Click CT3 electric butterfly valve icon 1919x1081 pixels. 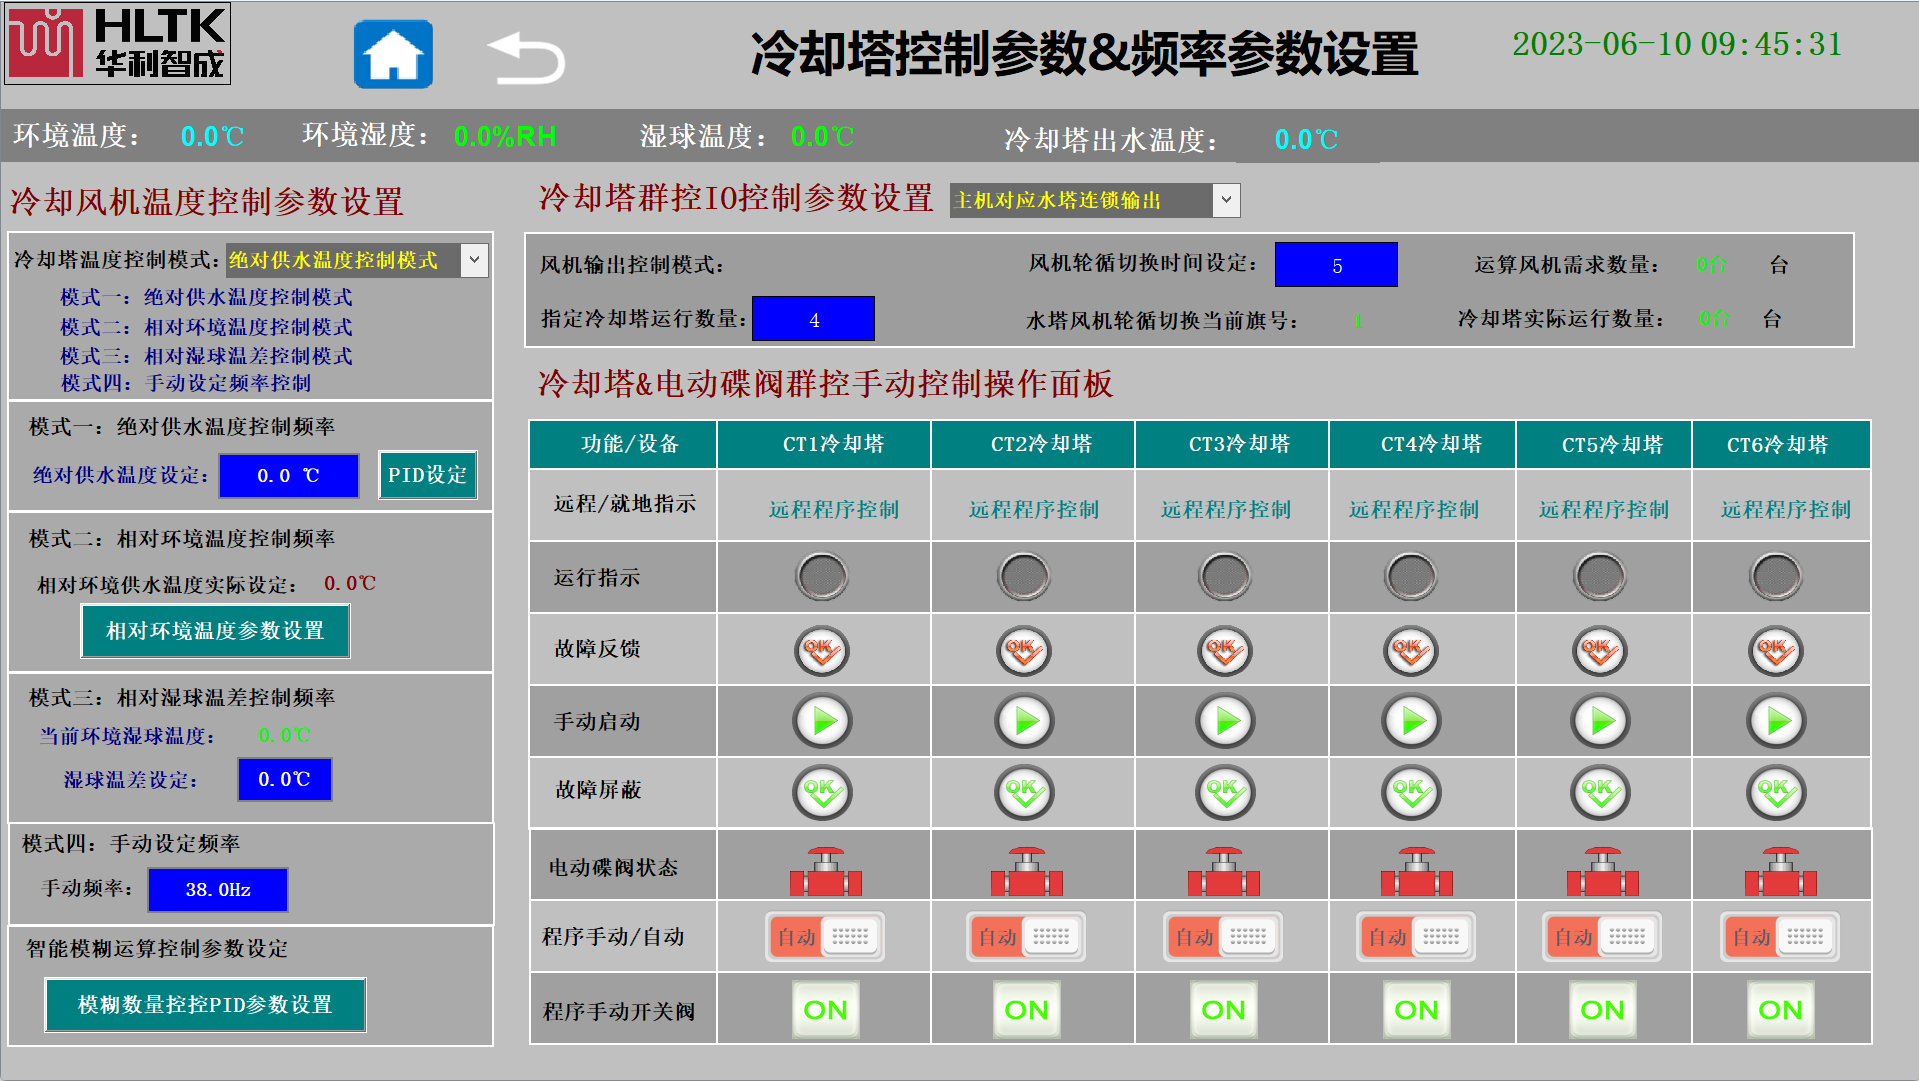pos(1223,872)
